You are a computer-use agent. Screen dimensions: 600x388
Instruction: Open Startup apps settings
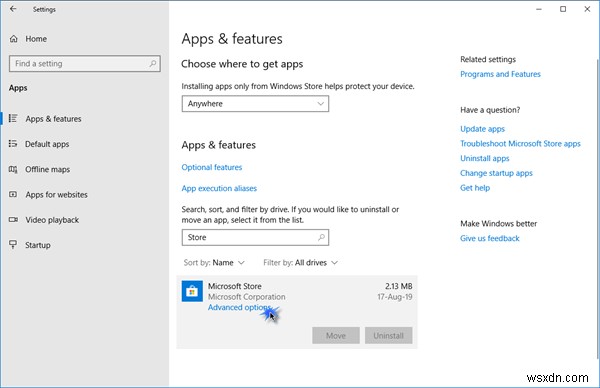(38, 245)
